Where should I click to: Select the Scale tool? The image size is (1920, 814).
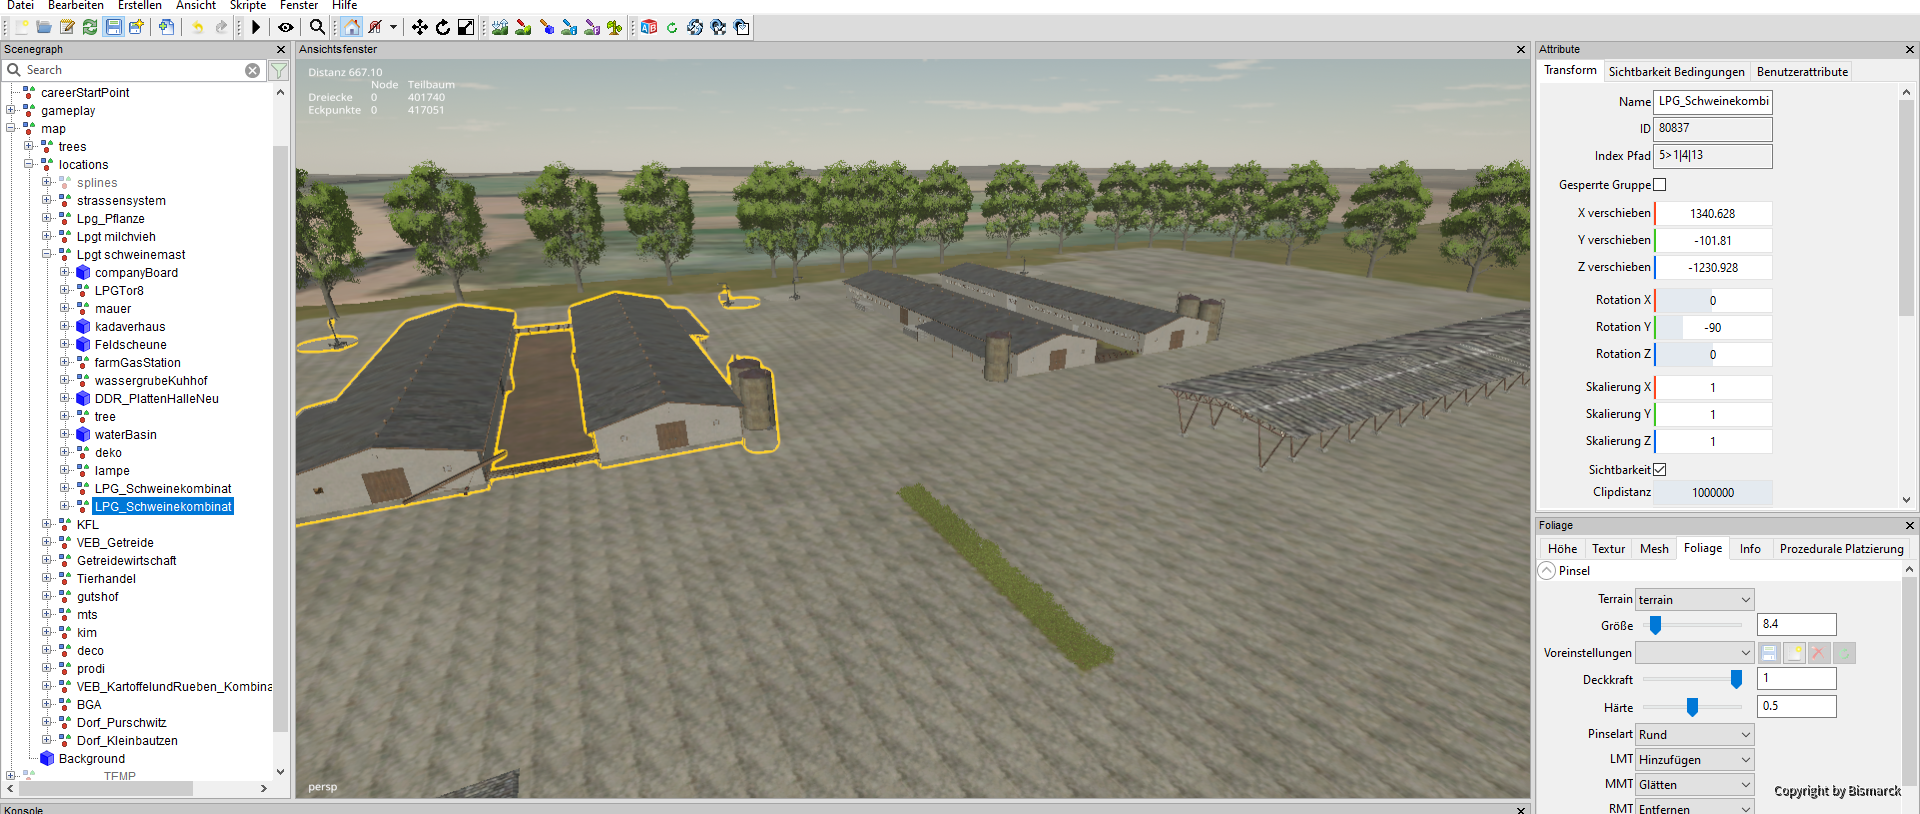(466, 27)
